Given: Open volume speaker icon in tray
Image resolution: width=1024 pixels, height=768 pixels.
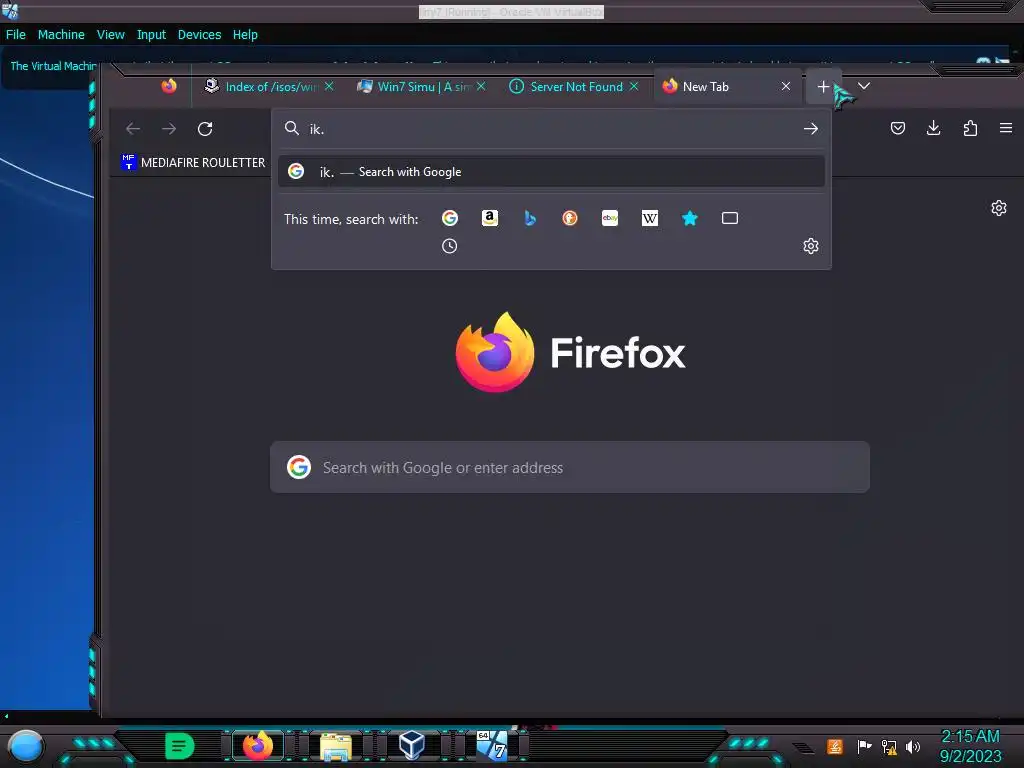Looking at the screenshot, I should pos(913,746).
